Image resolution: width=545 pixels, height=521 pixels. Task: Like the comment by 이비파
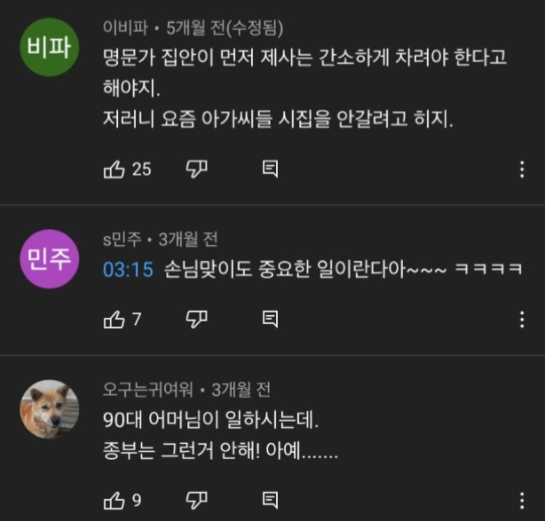tap(114, 169)
